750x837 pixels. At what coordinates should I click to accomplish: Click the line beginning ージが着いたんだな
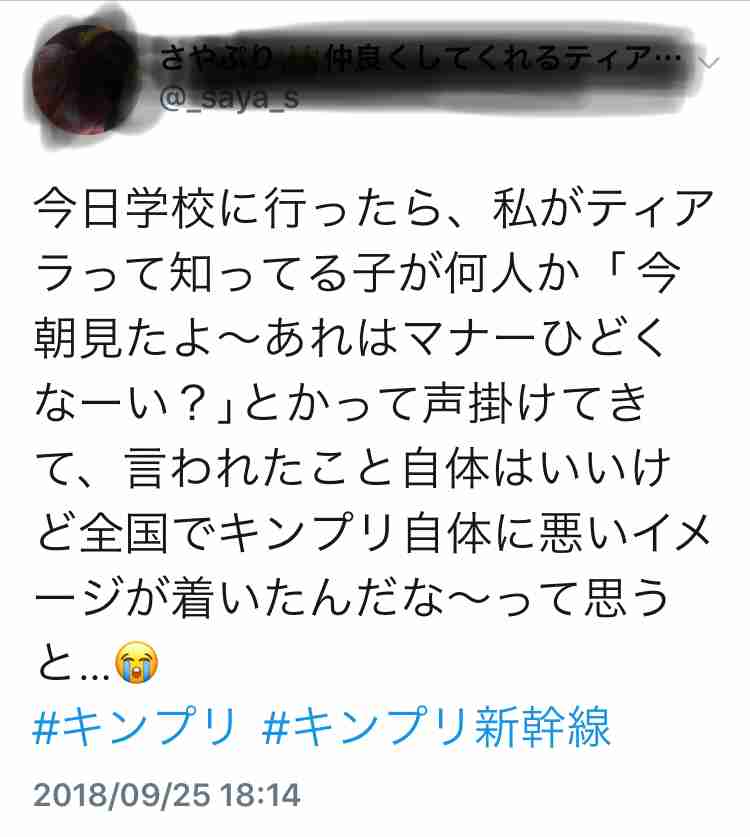[x=352, y=598]
